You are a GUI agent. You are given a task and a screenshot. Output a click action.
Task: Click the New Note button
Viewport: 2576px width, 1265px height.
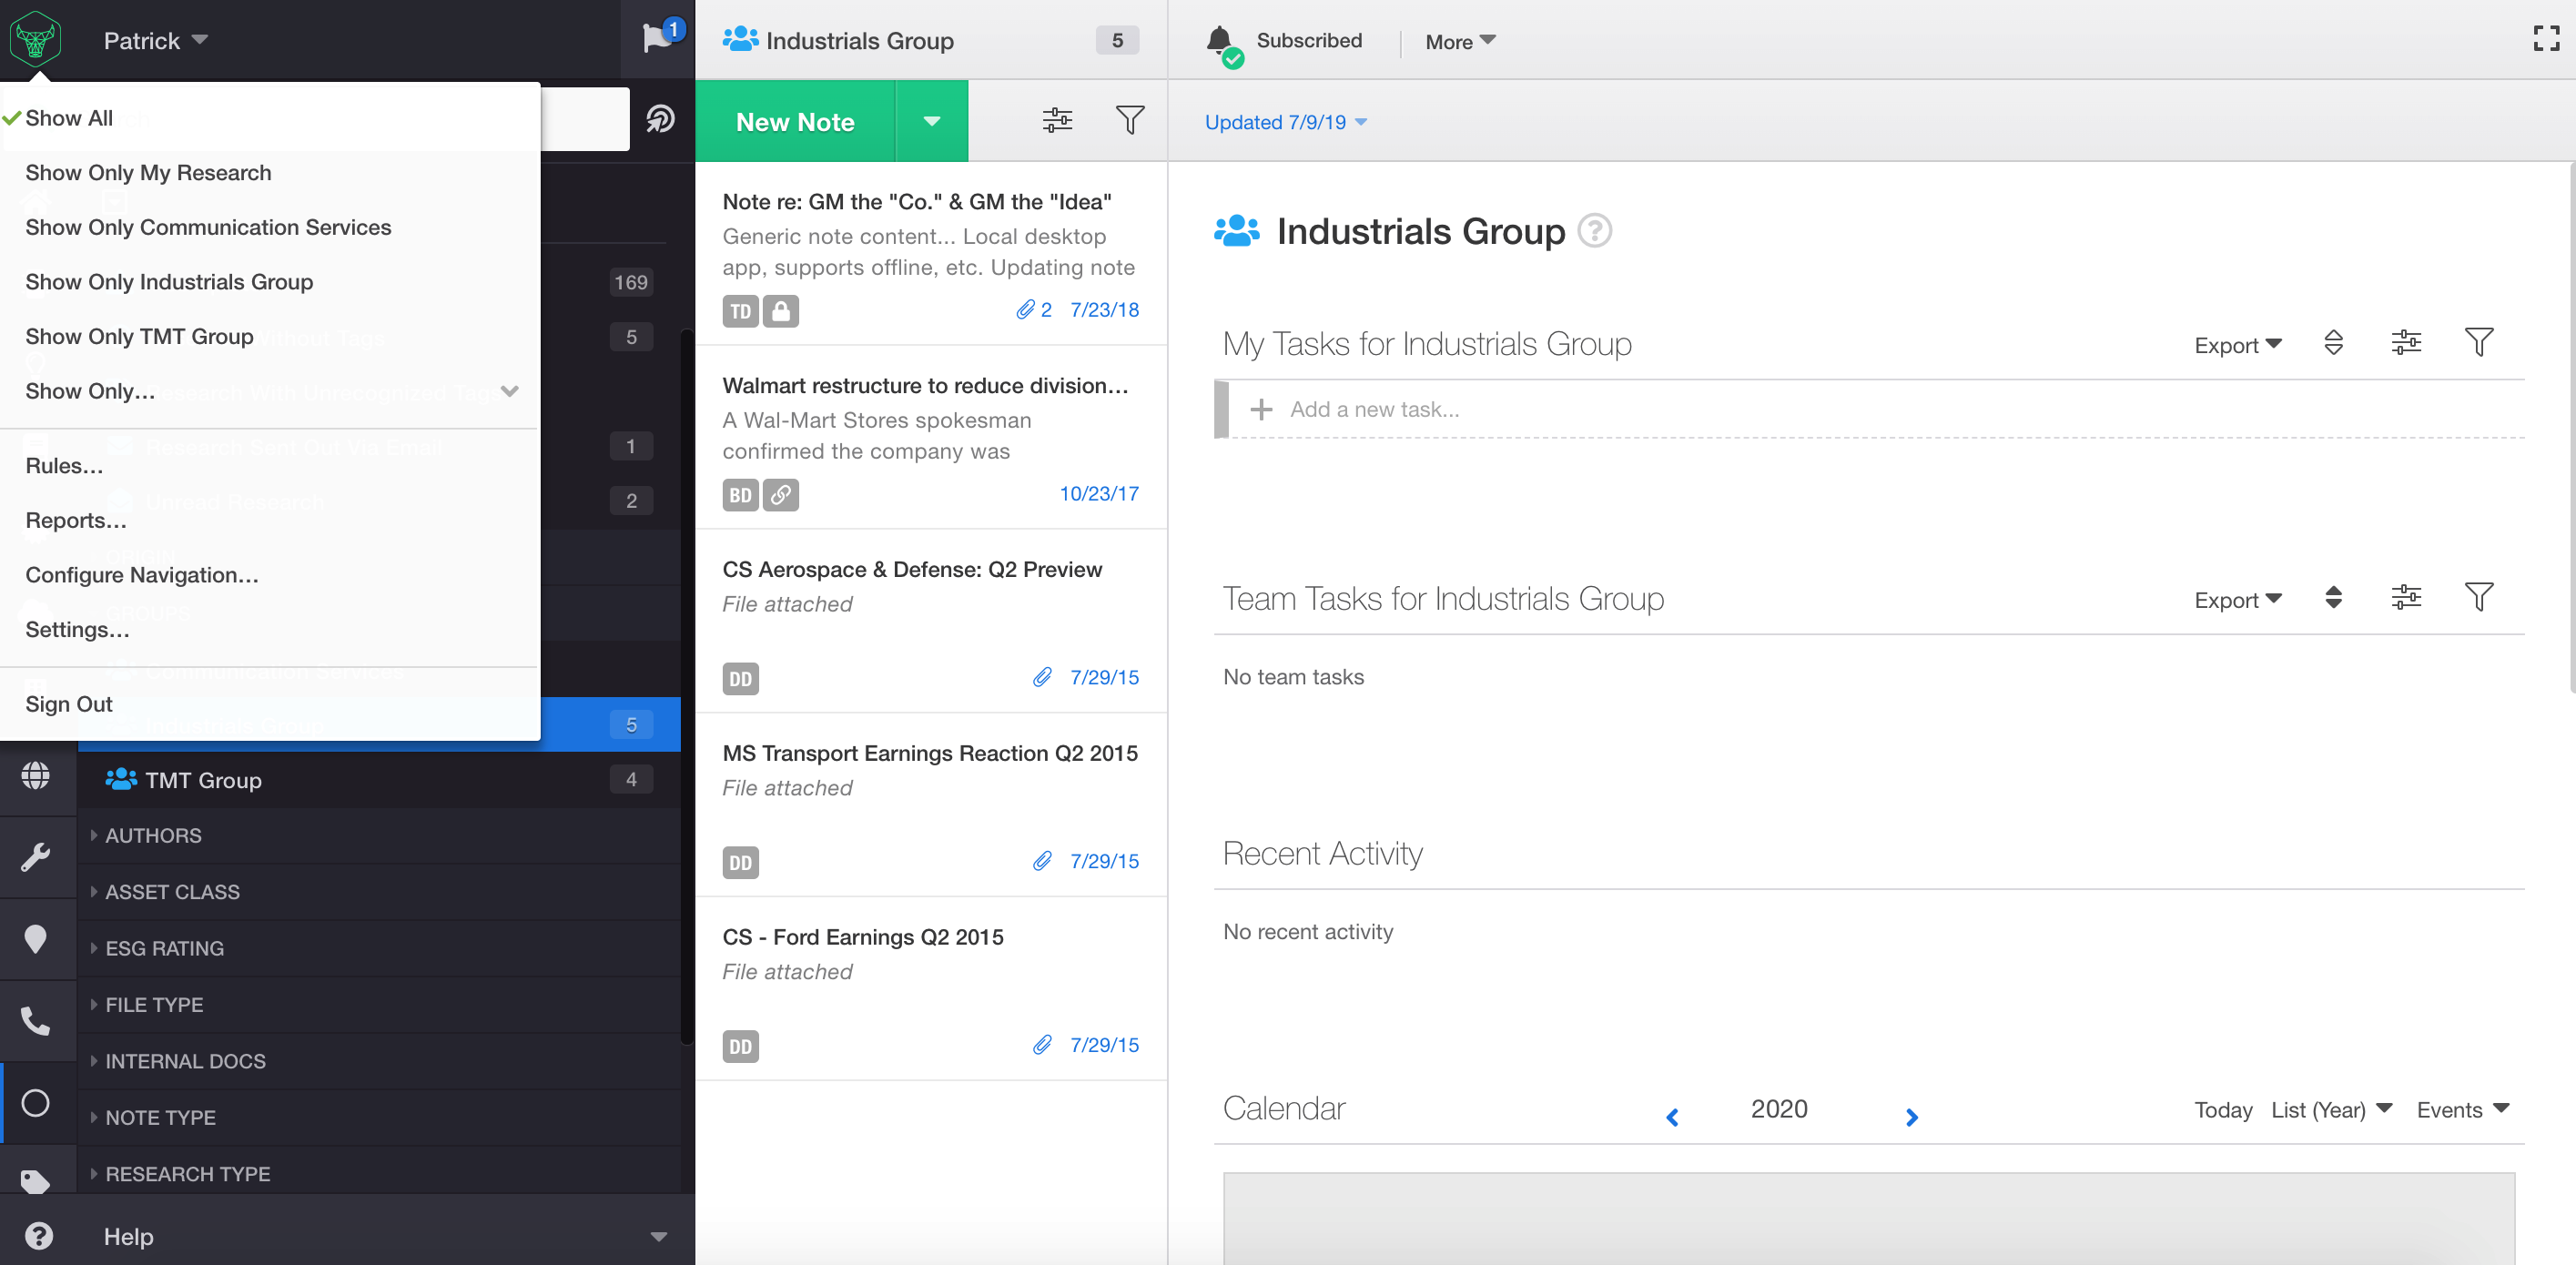(x=795, y=121)
